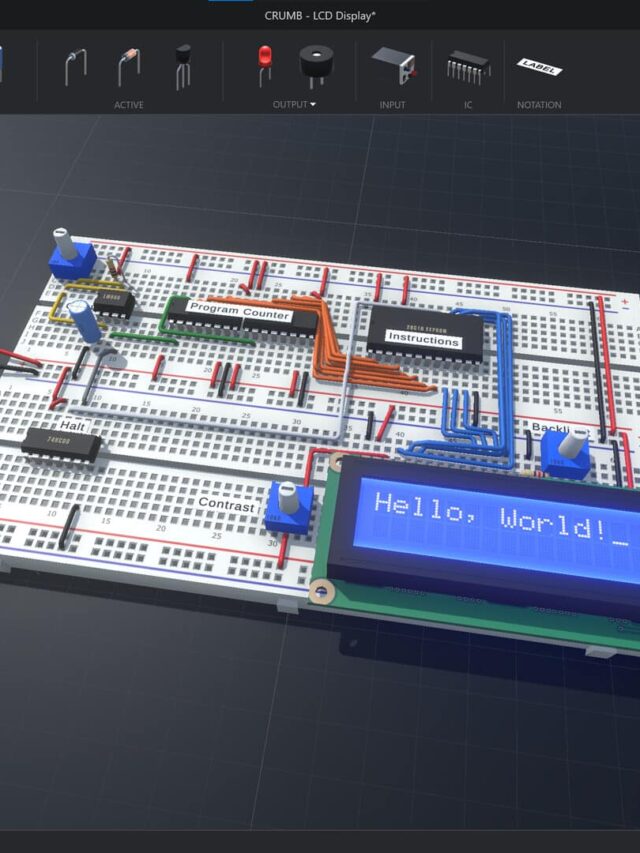Viewport: 640px width, 853px height.
Task: Pick the red LED output component
Action: pyautogui.click(x=264, y=66)
